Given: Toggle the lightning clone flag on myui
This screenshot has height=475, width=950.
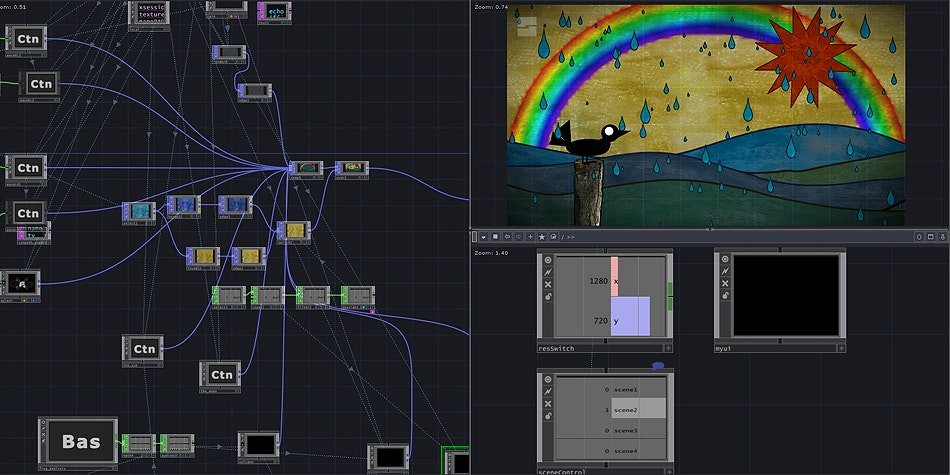Looking at the screenshot, I should pyautogui.click(x=725, y=272).
